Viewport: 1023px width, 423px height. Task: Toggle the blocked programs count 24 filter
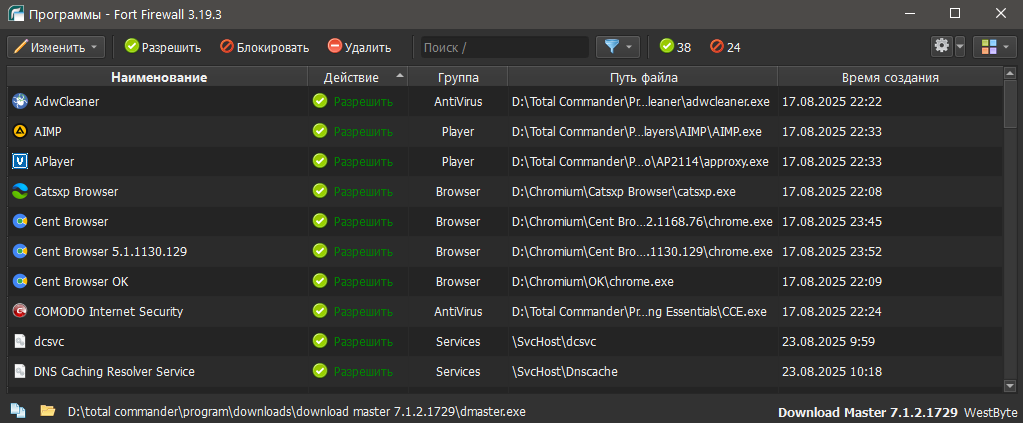pyautogui.click(x=725, y=47)
